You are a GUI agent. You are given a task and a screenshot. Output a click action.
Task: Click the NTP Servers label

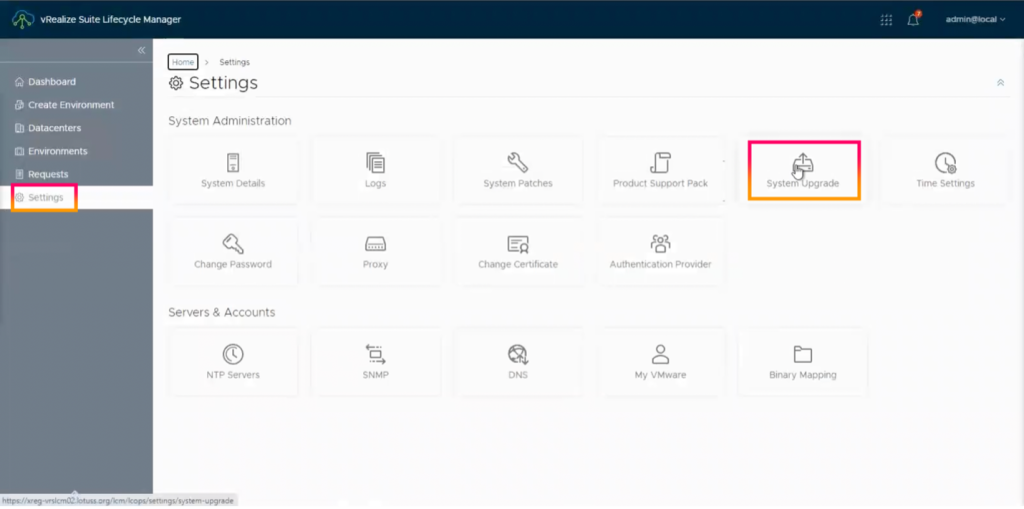[233, 375]
